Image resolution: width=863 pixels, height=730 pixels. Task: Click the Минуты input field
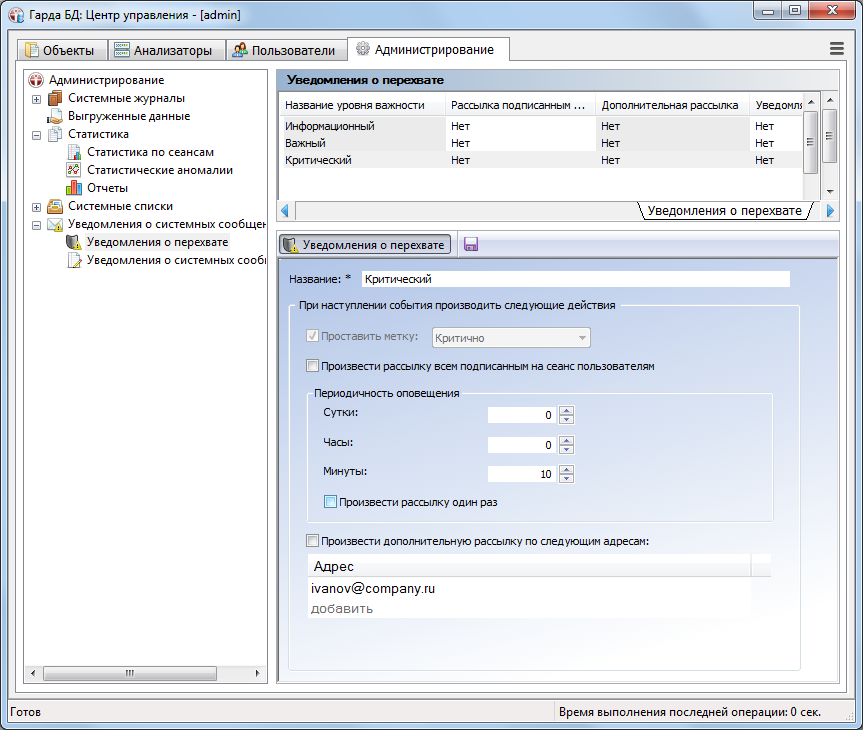coord(522,474)
